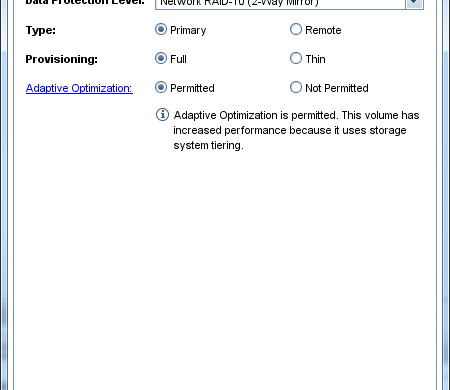Select the Remote type radio button
The width and height of the screenshot is (450, 390).
pos(296,29)
